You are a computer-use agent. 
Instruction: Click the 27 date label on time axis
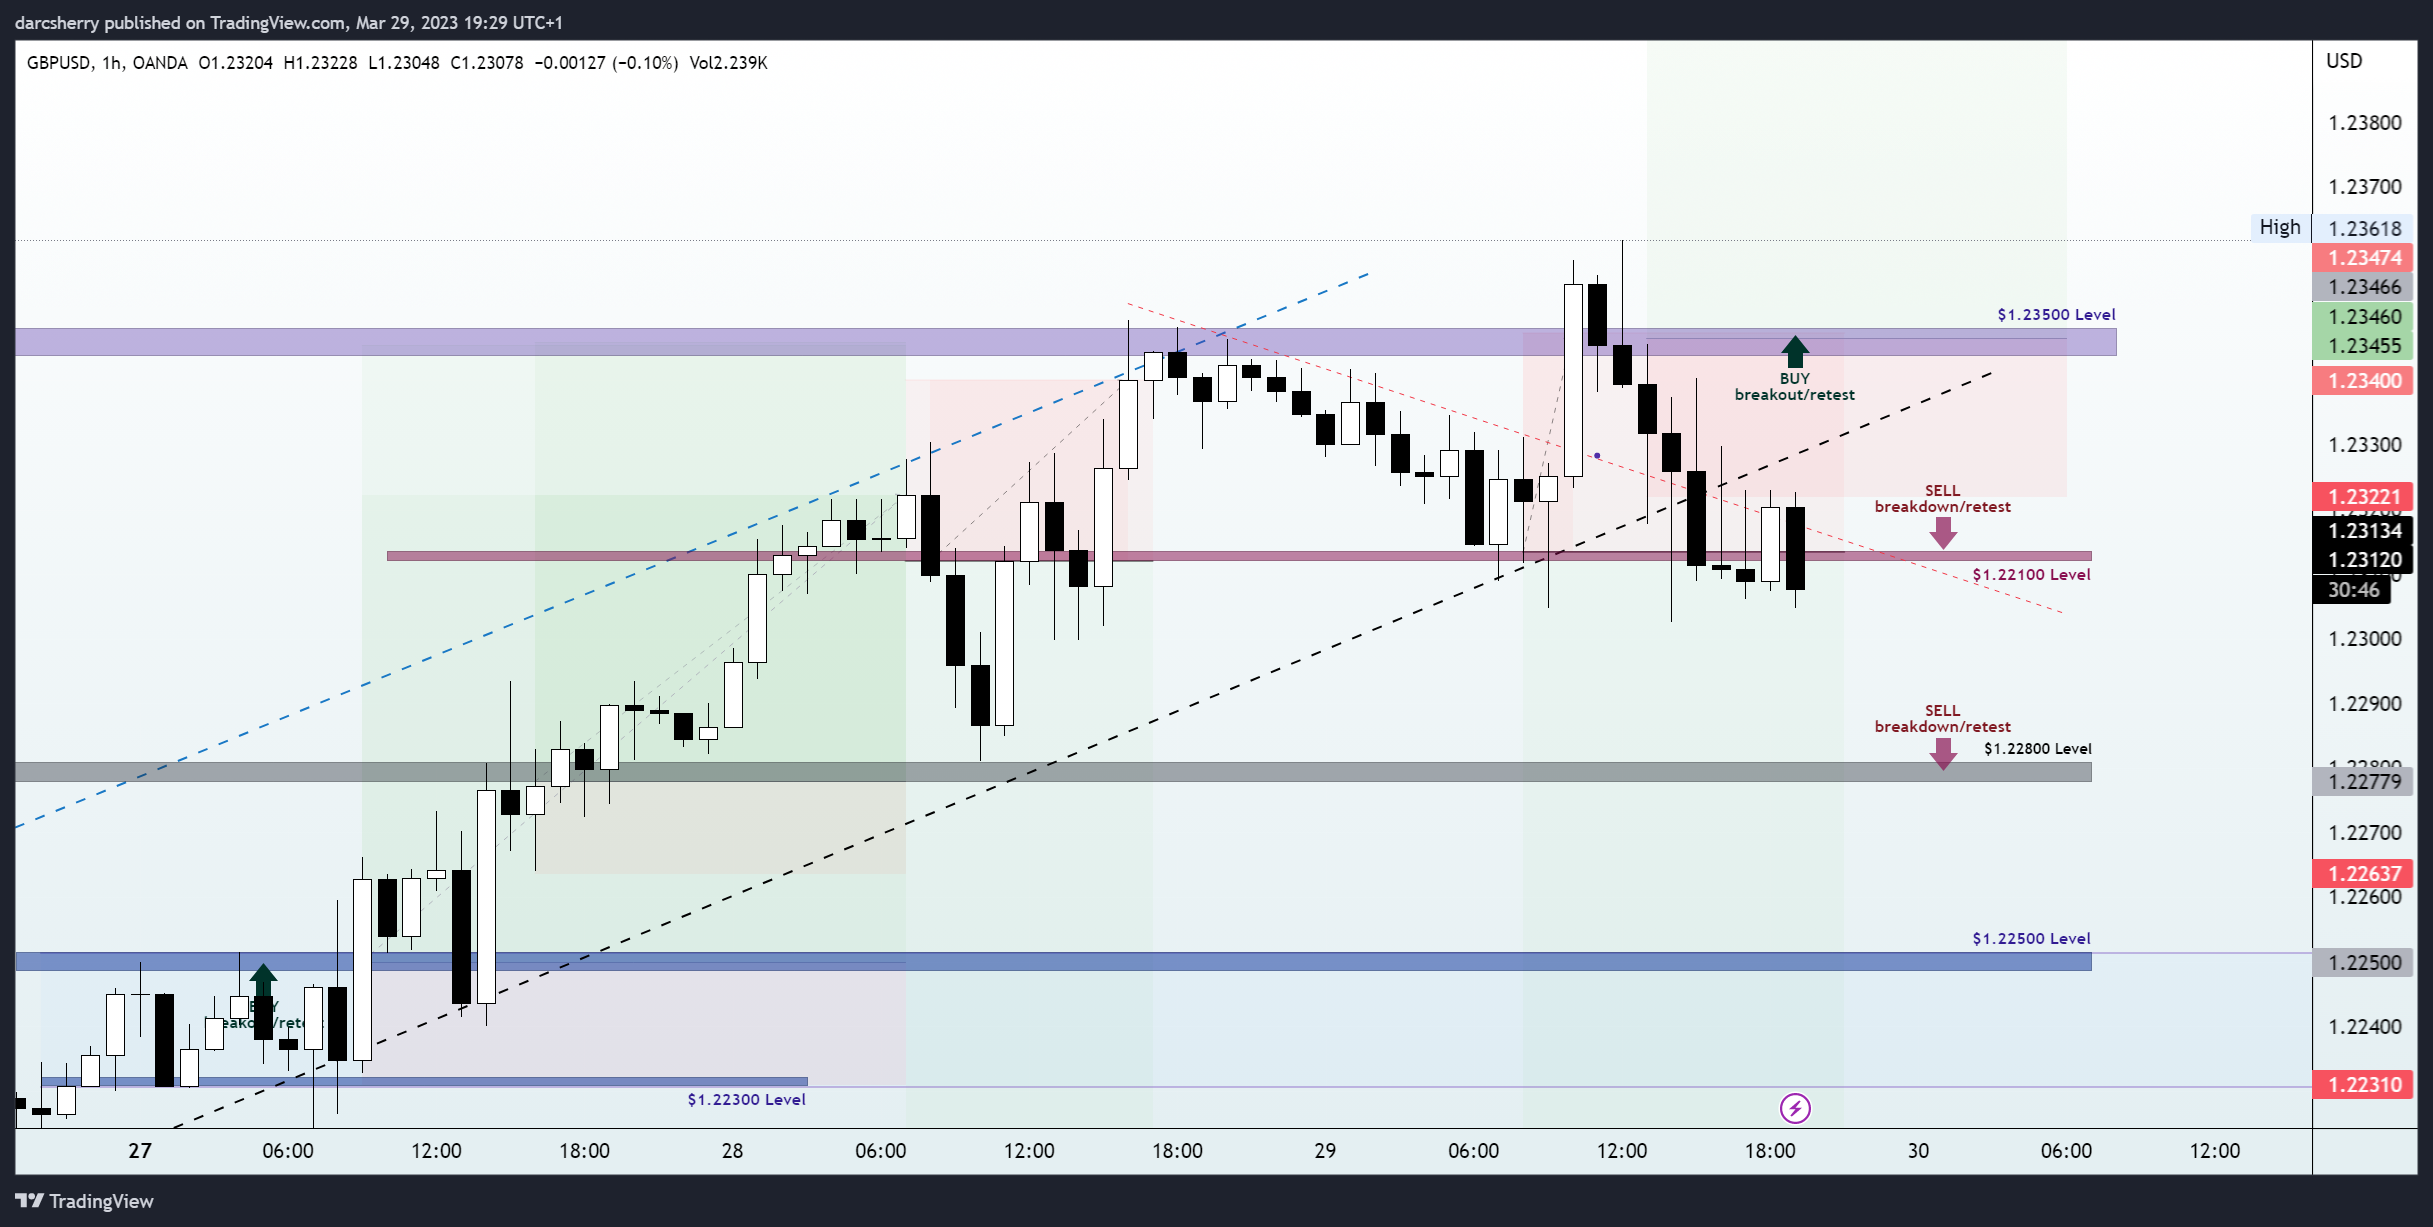pos(140,1150)
